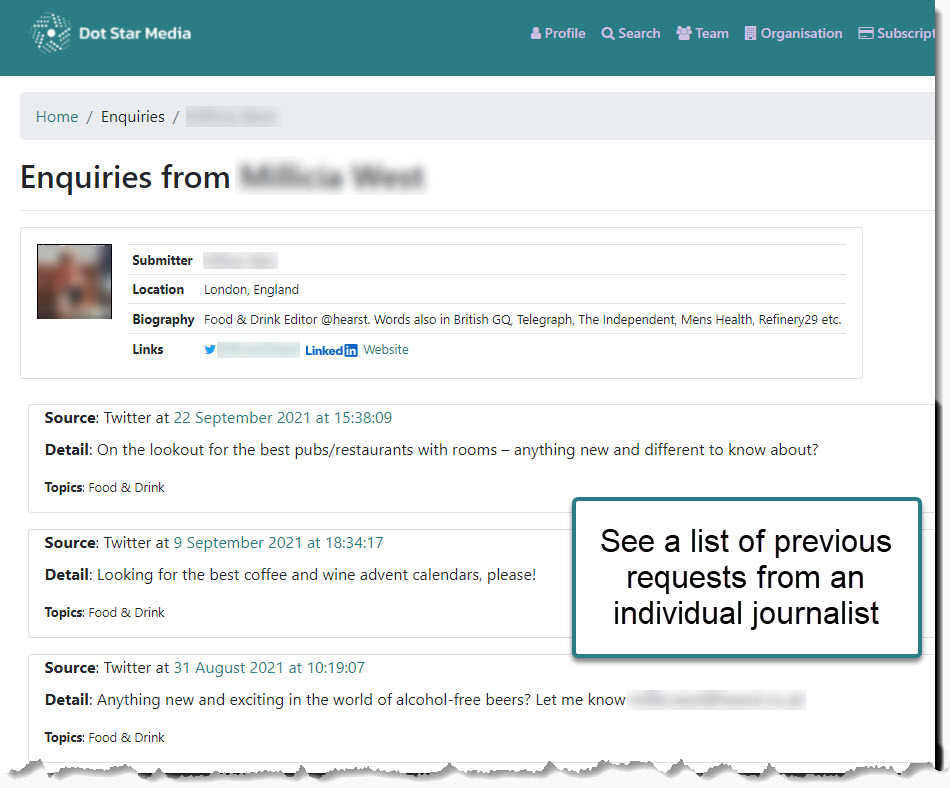Viewport: 950px width, 788px height.
Task: Click the 'Enquiries from' page heading
Action: (125, 177)
